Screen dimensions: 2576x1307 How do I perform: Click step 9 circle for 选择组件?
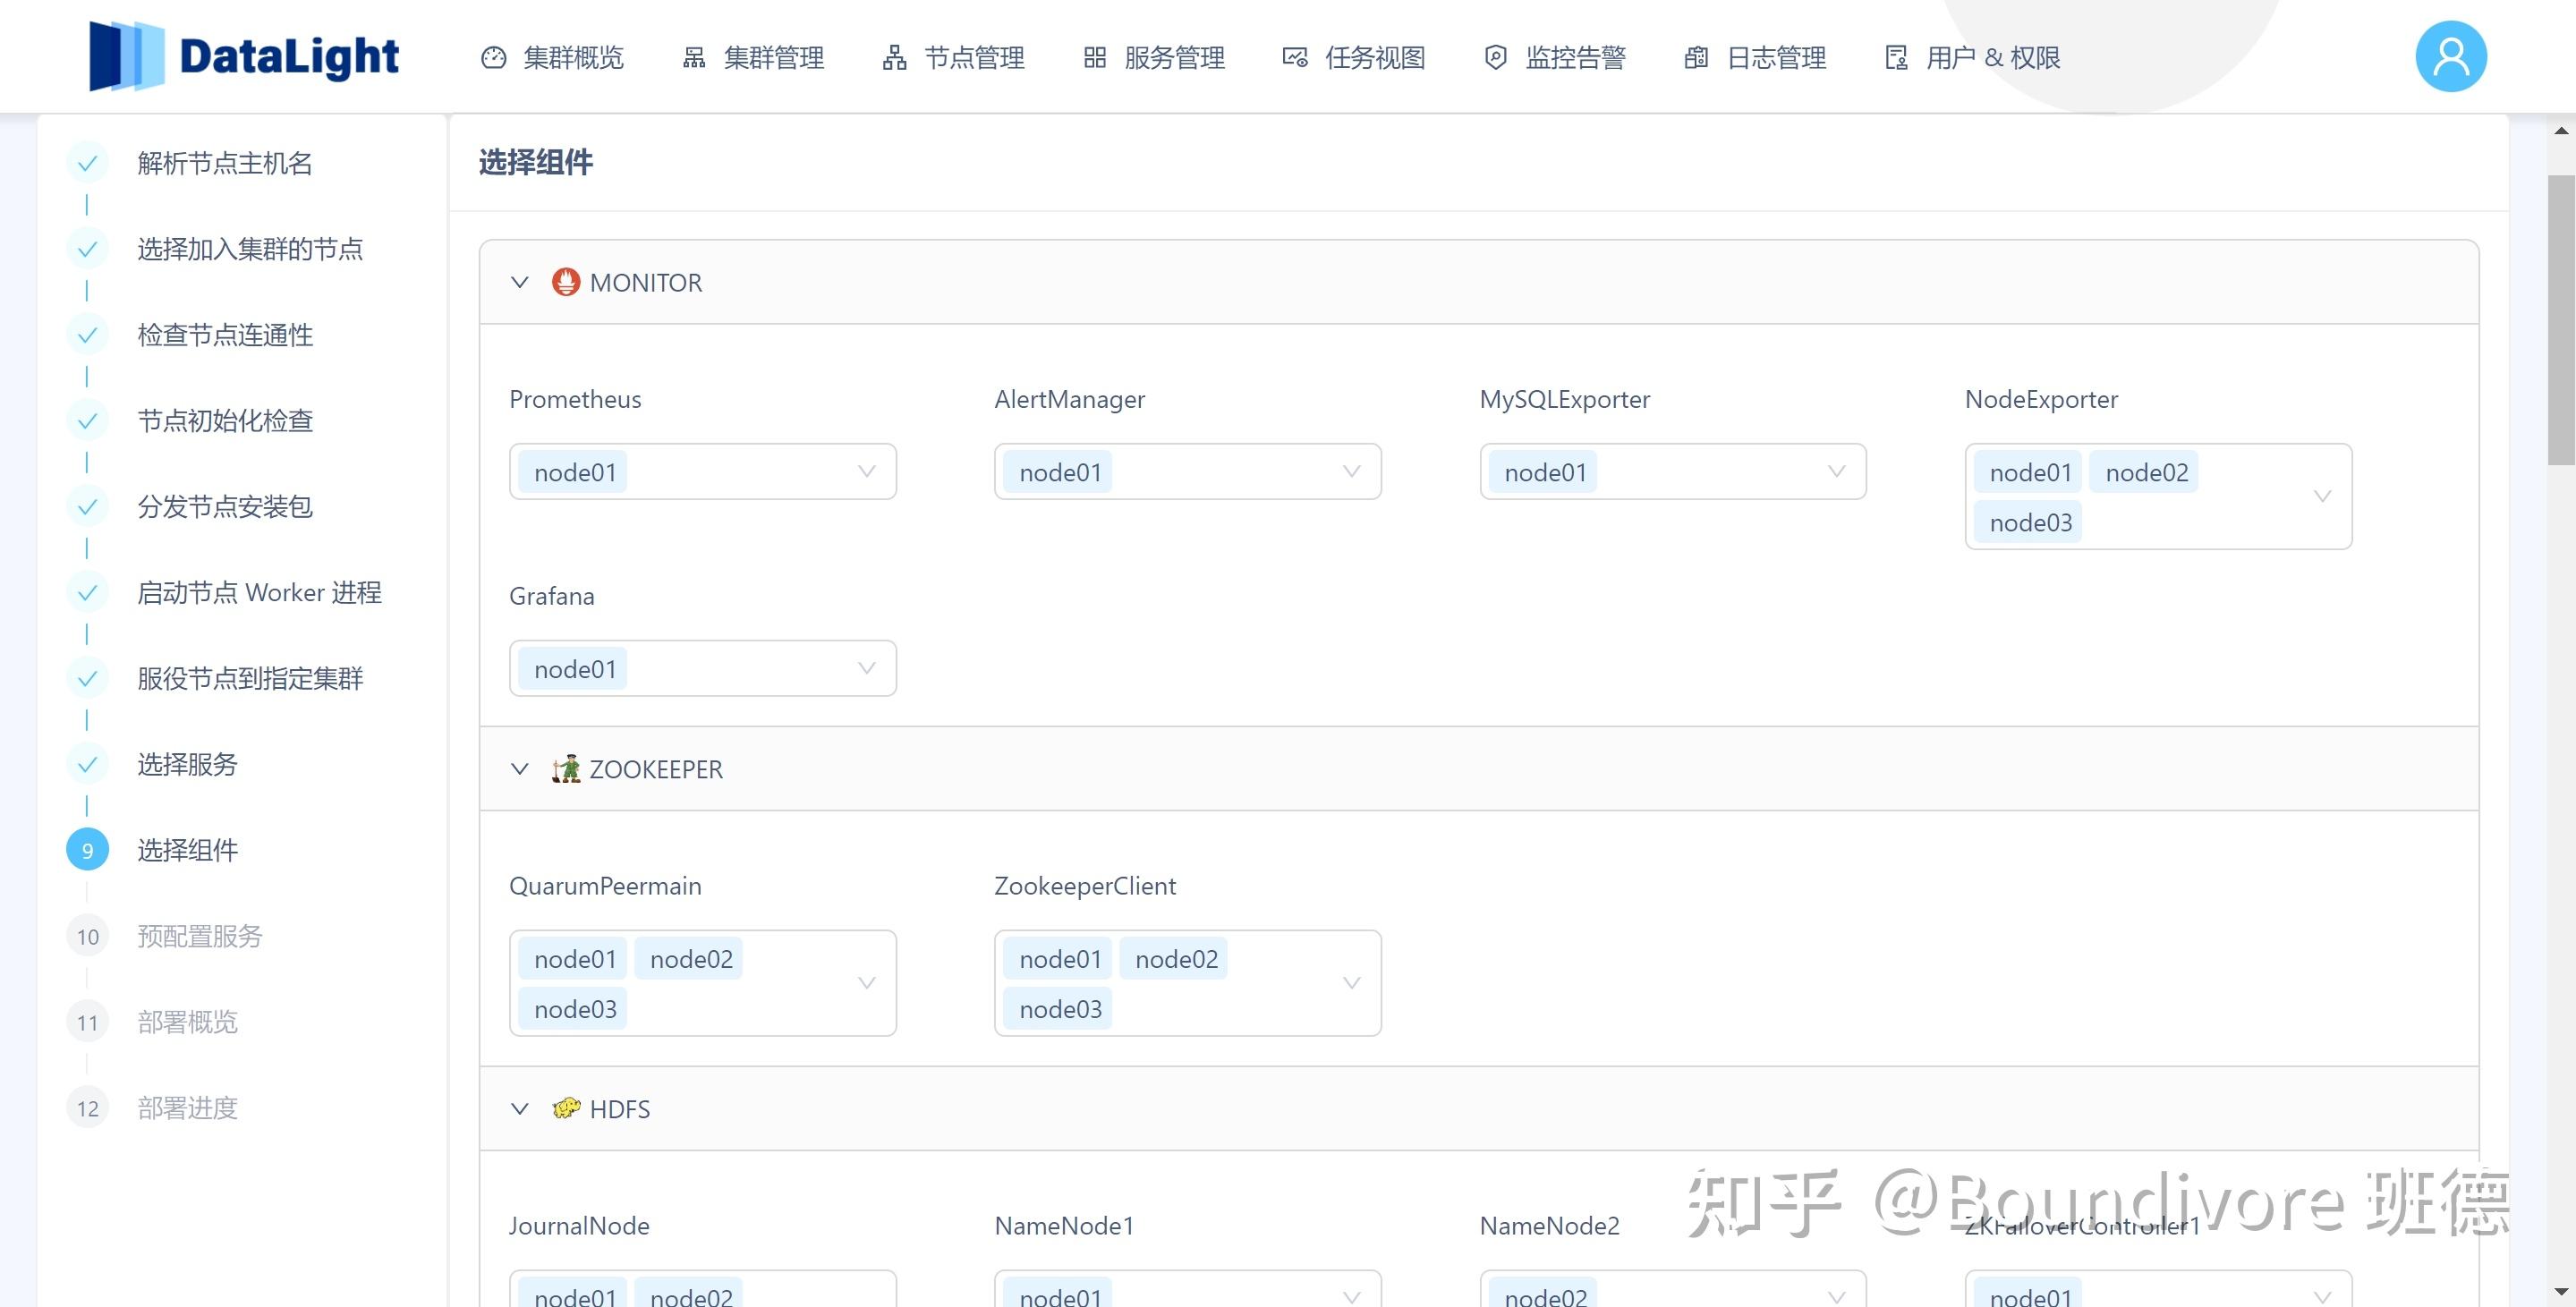[87, 850]
